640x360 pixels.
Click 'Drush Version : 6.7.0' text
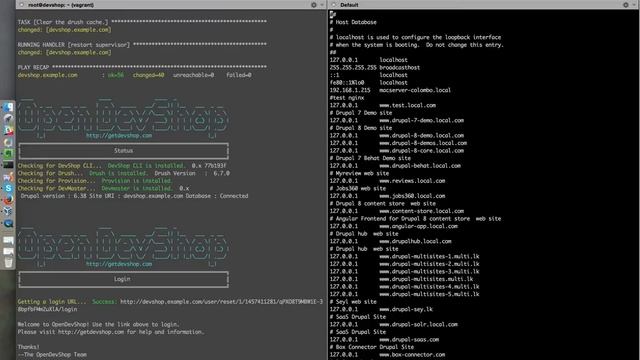[x=192, y=173]
